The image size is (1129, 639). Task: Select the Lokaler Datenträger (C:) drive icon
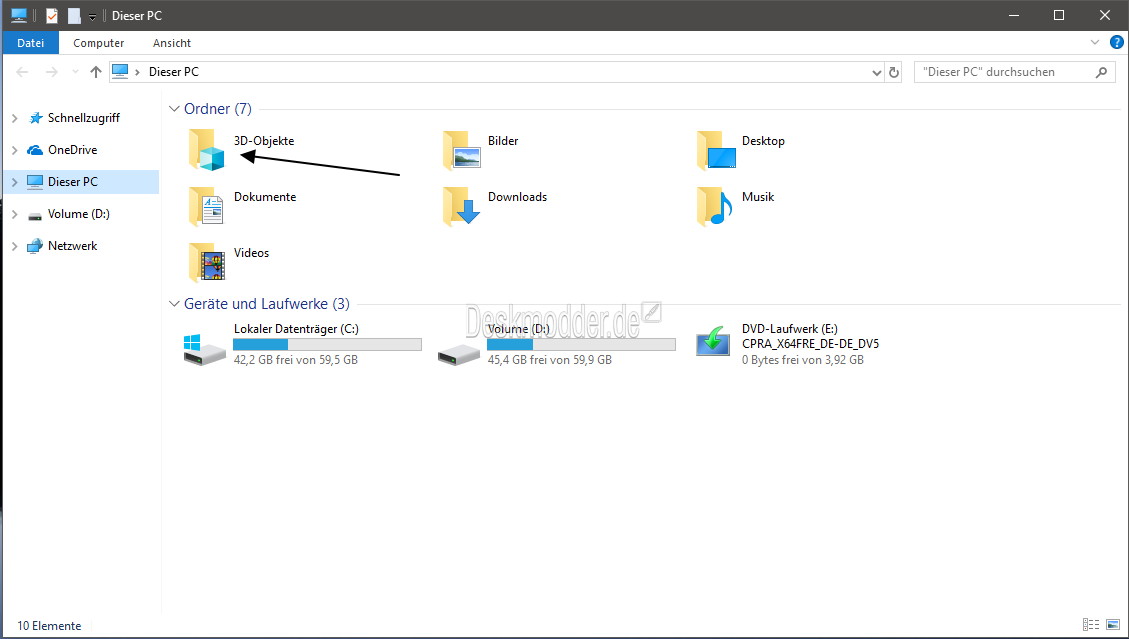[204, 349]
